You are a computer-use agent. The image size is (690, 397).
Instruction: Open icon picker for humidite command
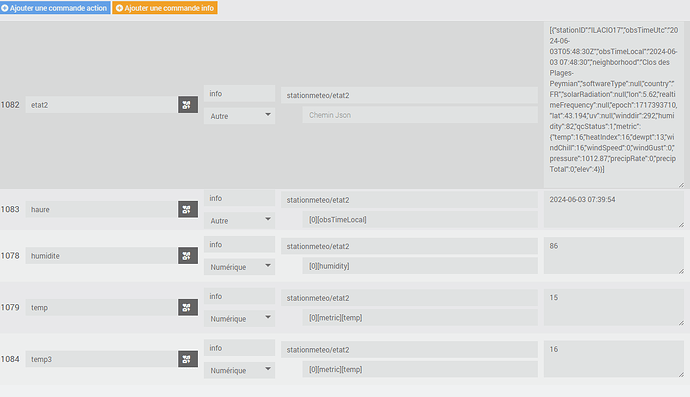188,256
